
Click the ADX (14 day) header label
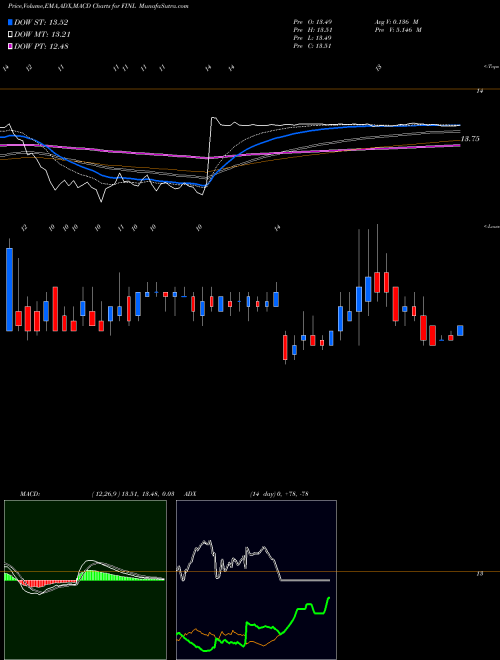pos(246,494)
